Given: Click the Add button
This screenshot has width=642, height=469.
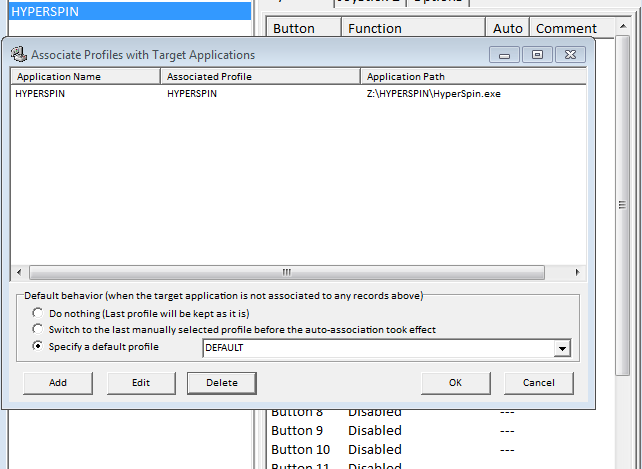Looking at the screenshot, I should coord(58,383).
